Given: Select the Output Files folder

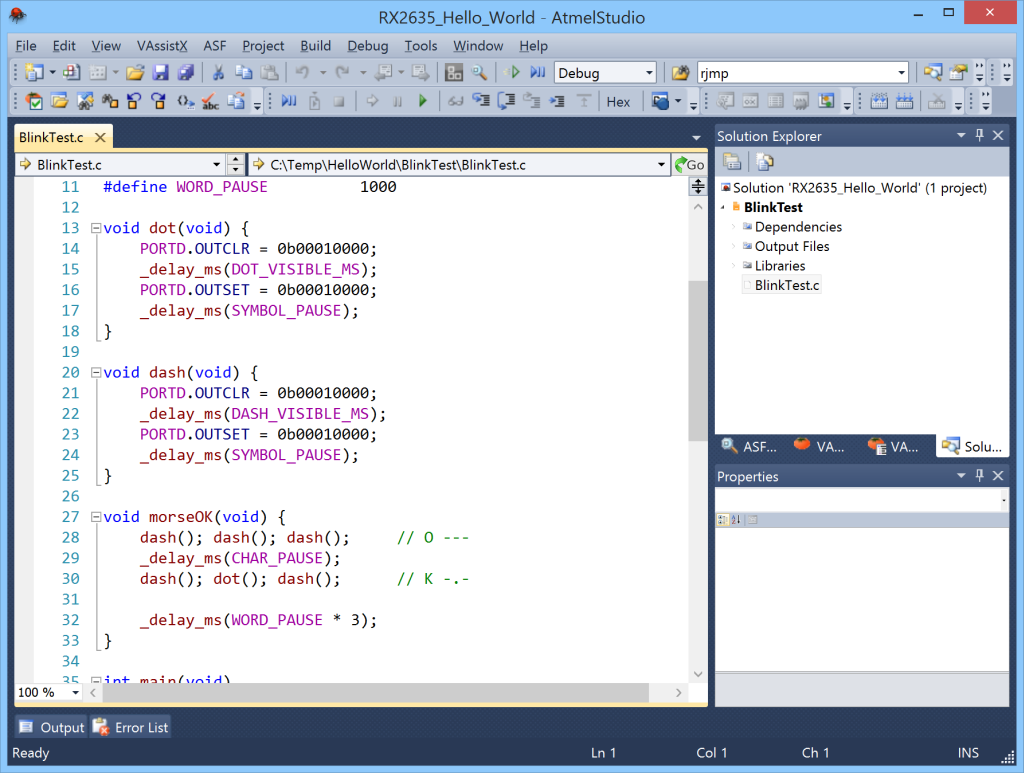Looking at the screenshot, I should tap(792, 246).
